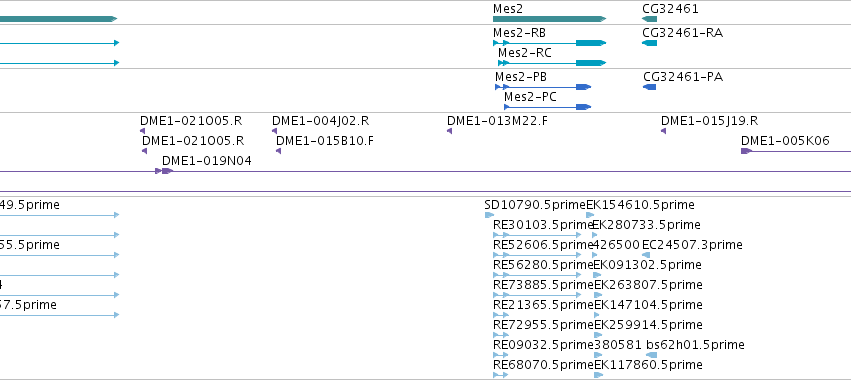Select the EK117860.5prime label
The height and width of the screenshot is (380, 851).
[x=648, y=364]
